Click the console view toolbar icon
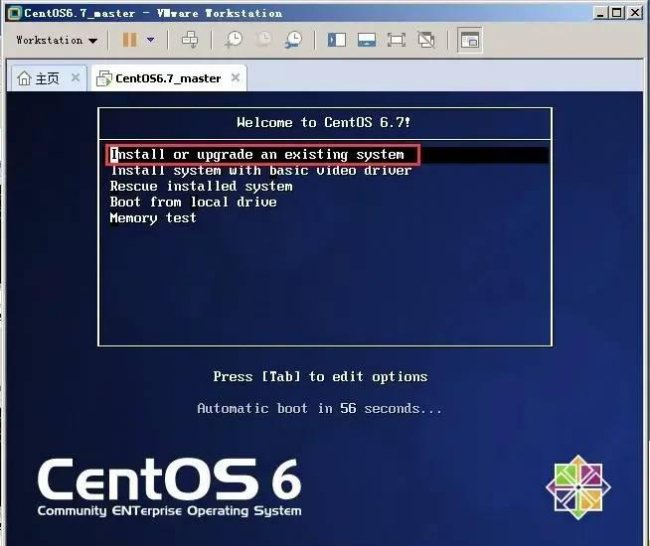The image size is (650, 546). coord(470,40)
